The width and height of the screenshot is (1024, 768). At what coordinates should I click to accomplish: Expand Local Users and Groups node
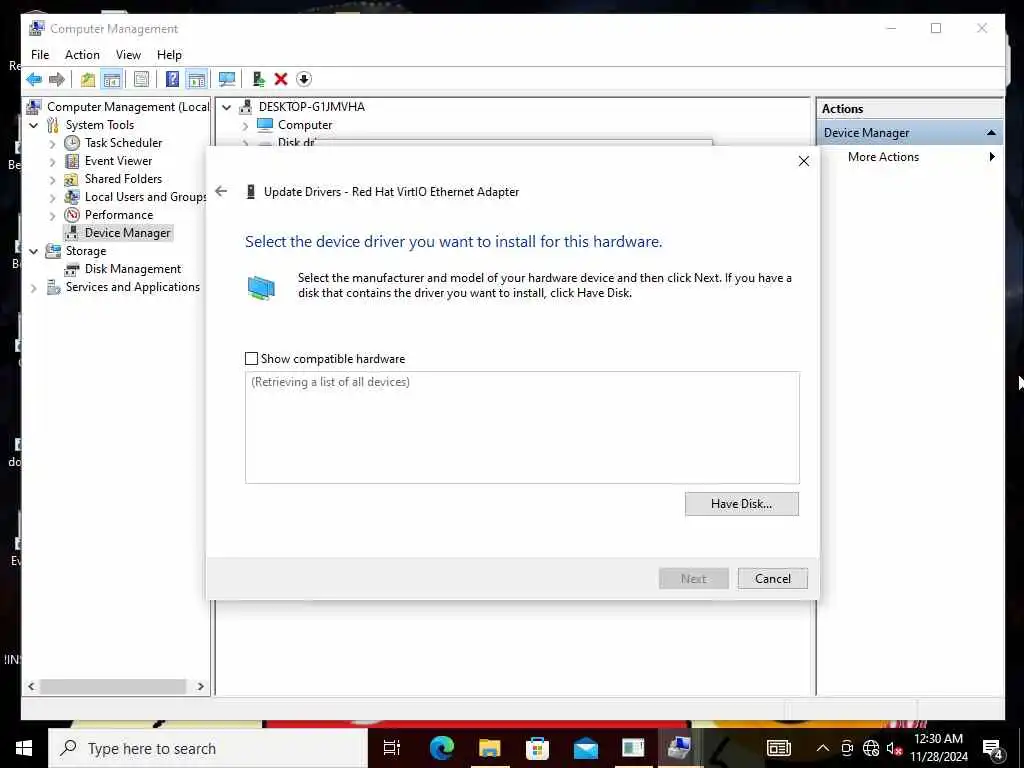tap(53, 197)
